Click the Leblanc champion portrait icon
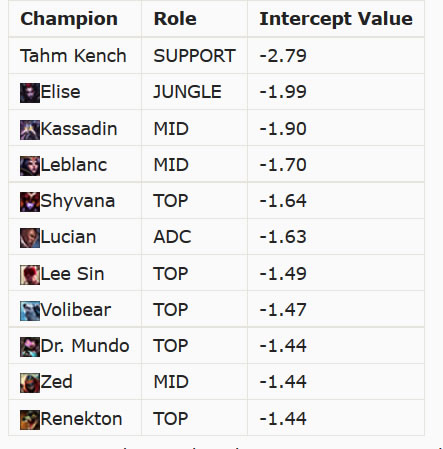Screen dimensions: 443x449 pyautogui.click(x=30, y=166)
